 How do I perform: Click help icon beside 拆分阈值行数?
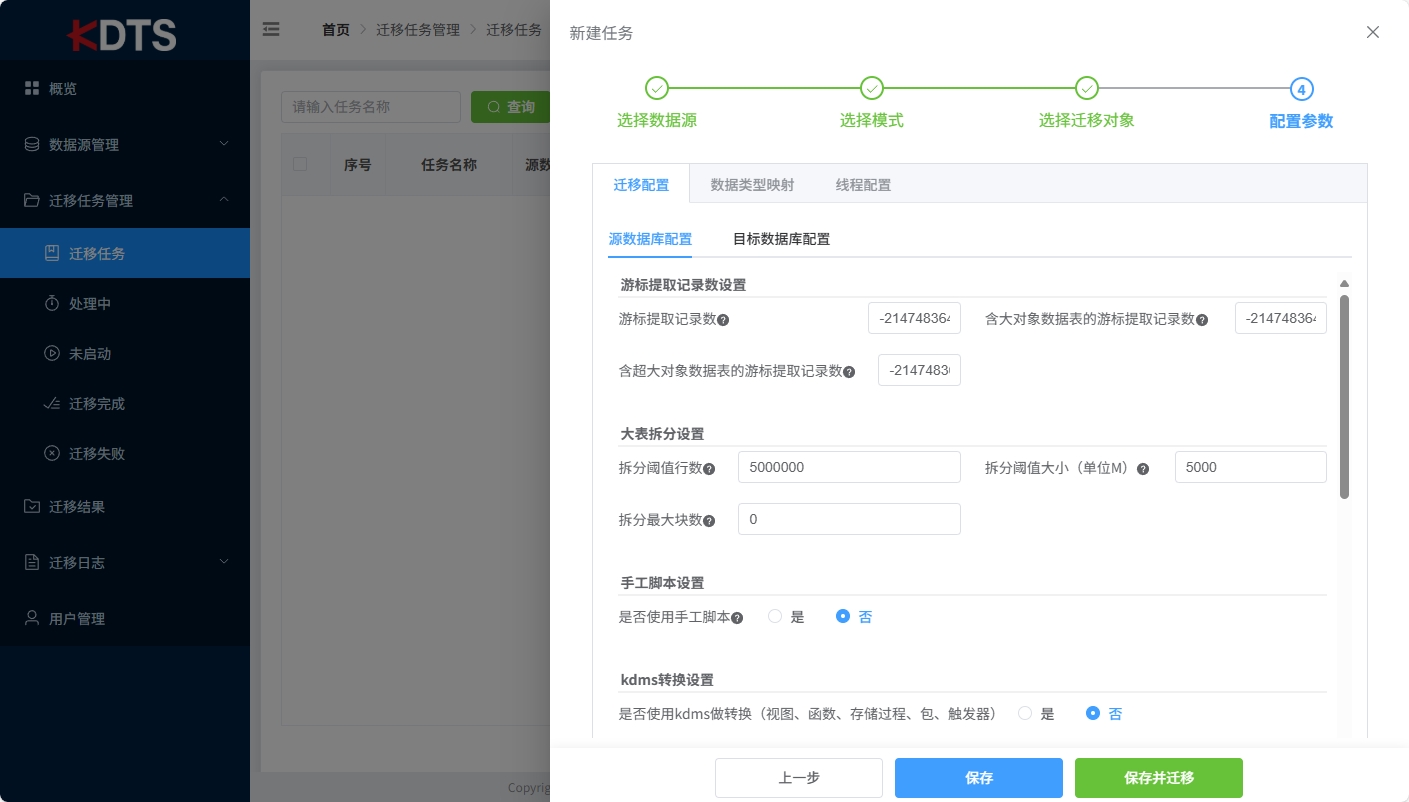[709, 469]
